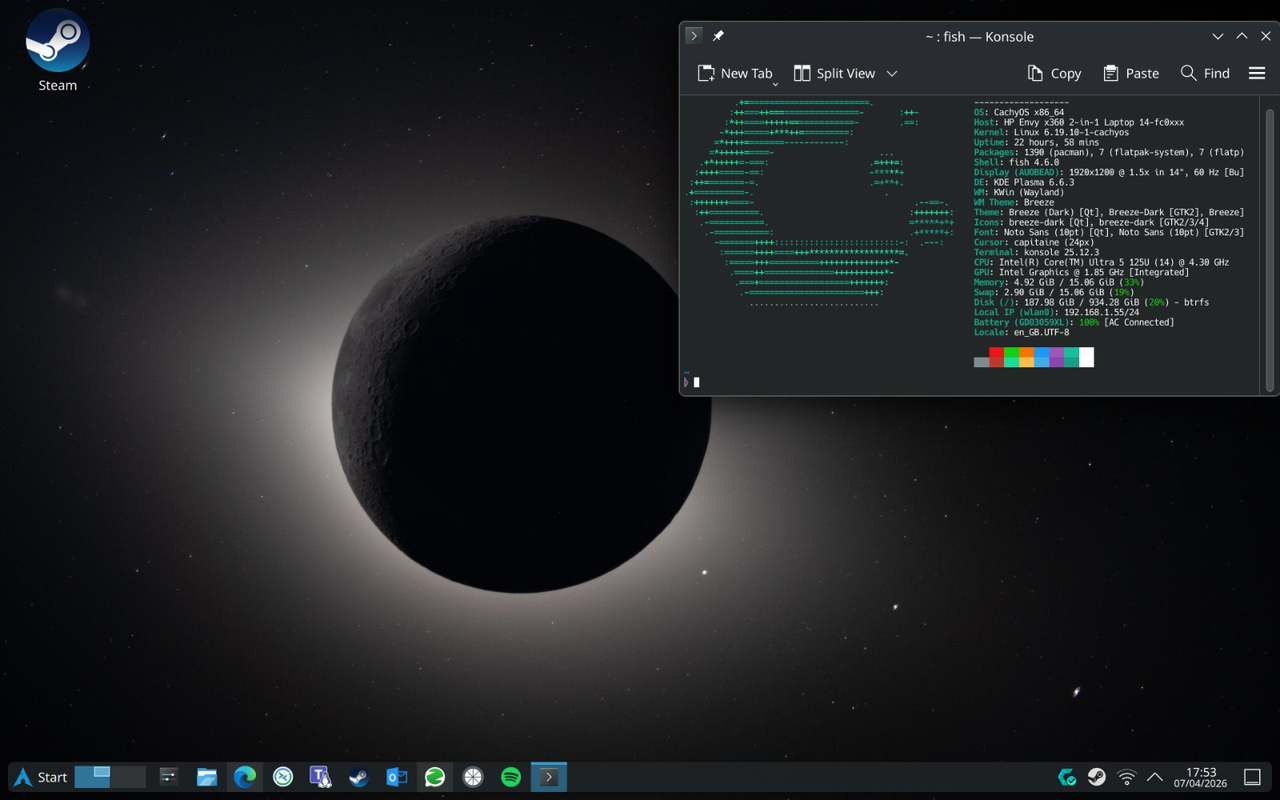
Task: Click the Peek at Desktop button
Action: click(x=1252, y=777)
